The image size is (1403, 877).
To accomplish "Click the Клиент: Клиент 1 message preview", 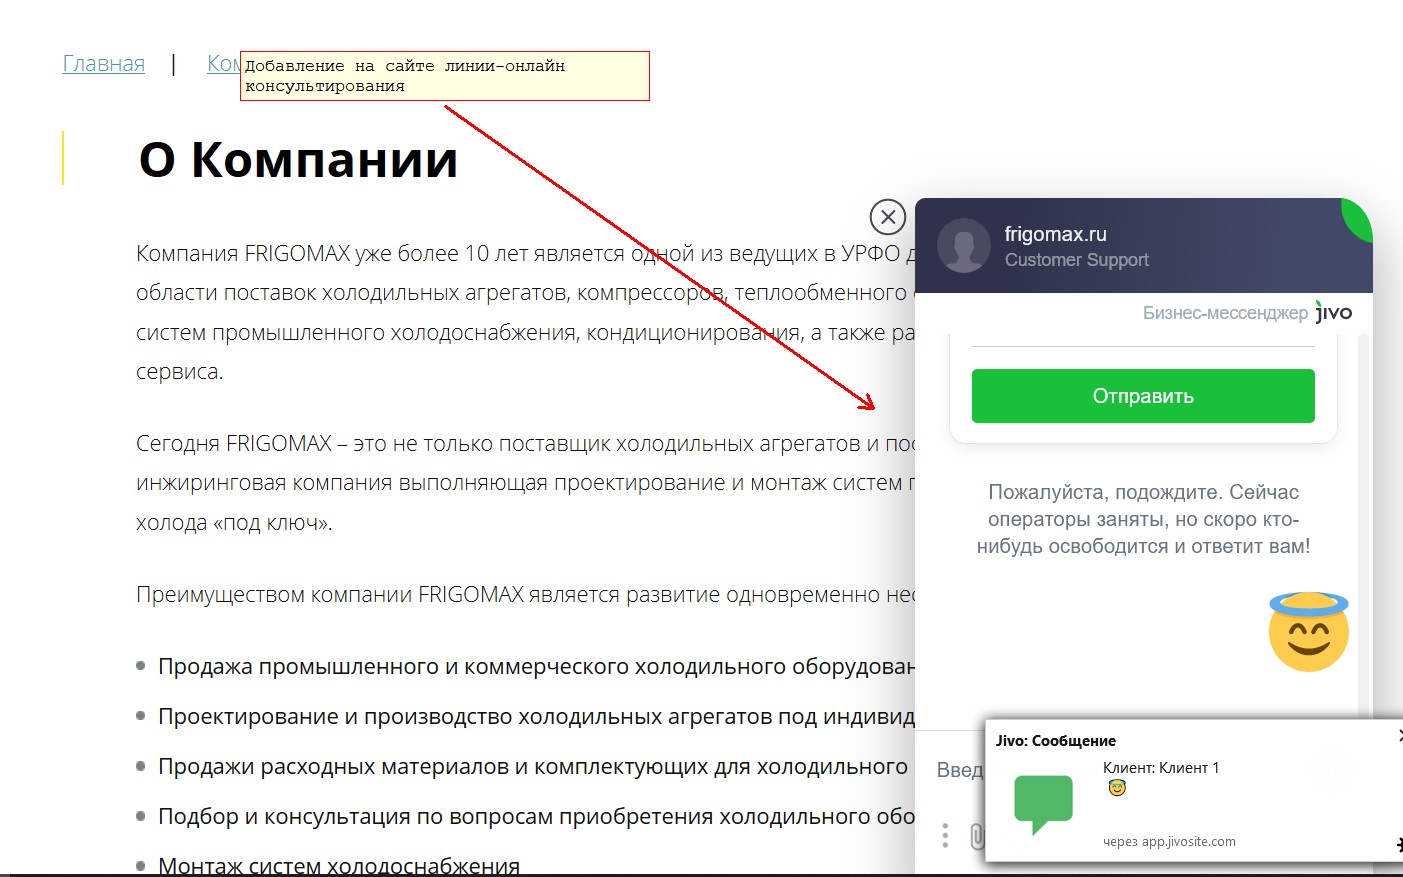I will pos(1161,767).
